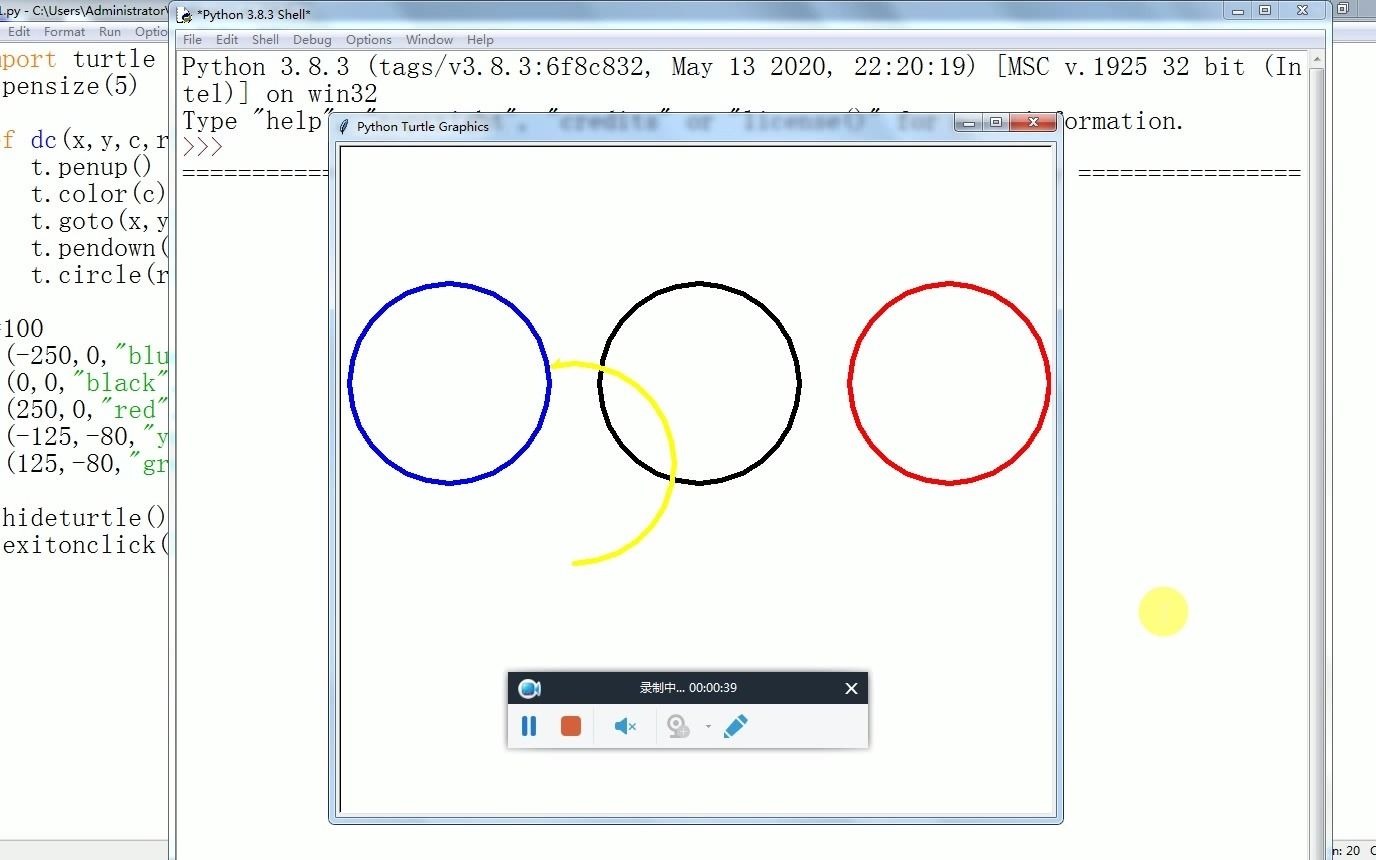Maximize the Python Shell window

[1265, 10]
